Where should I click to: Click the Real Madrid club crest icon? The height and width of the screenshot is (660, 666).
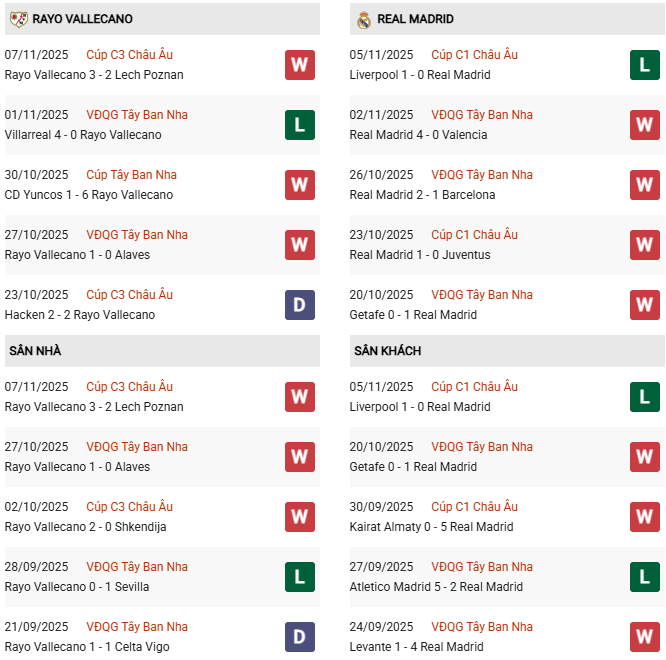363,19
